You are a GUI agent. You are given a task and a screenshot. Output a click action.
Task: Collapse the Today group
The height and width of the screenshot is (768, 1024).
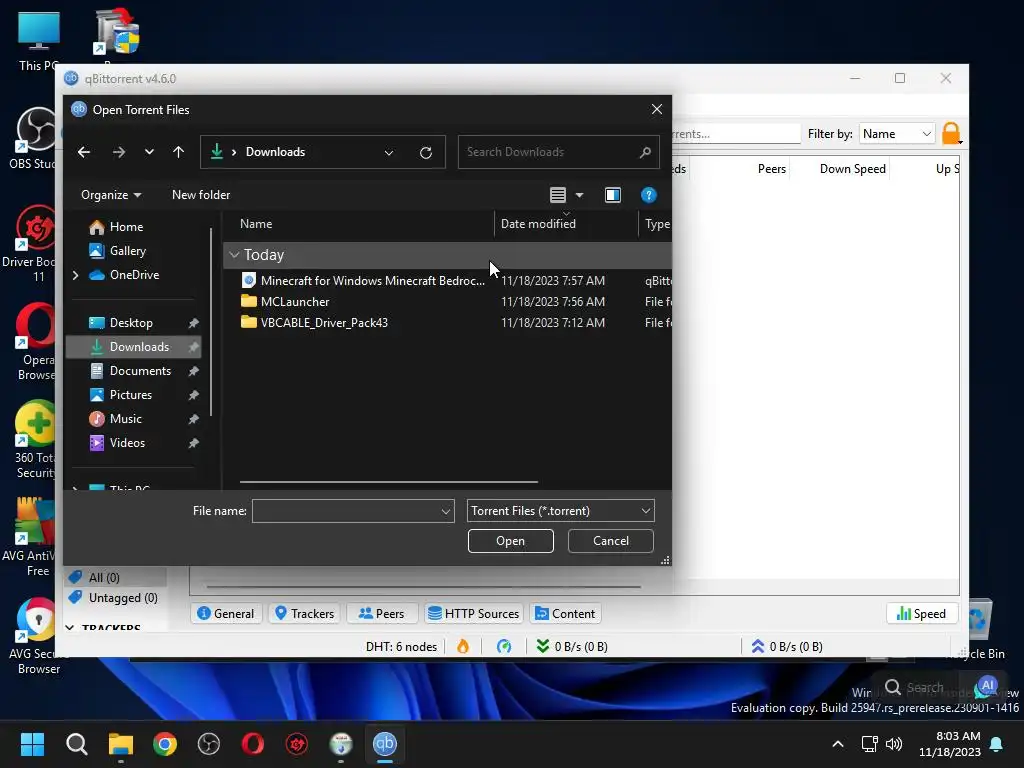point(234,255)
